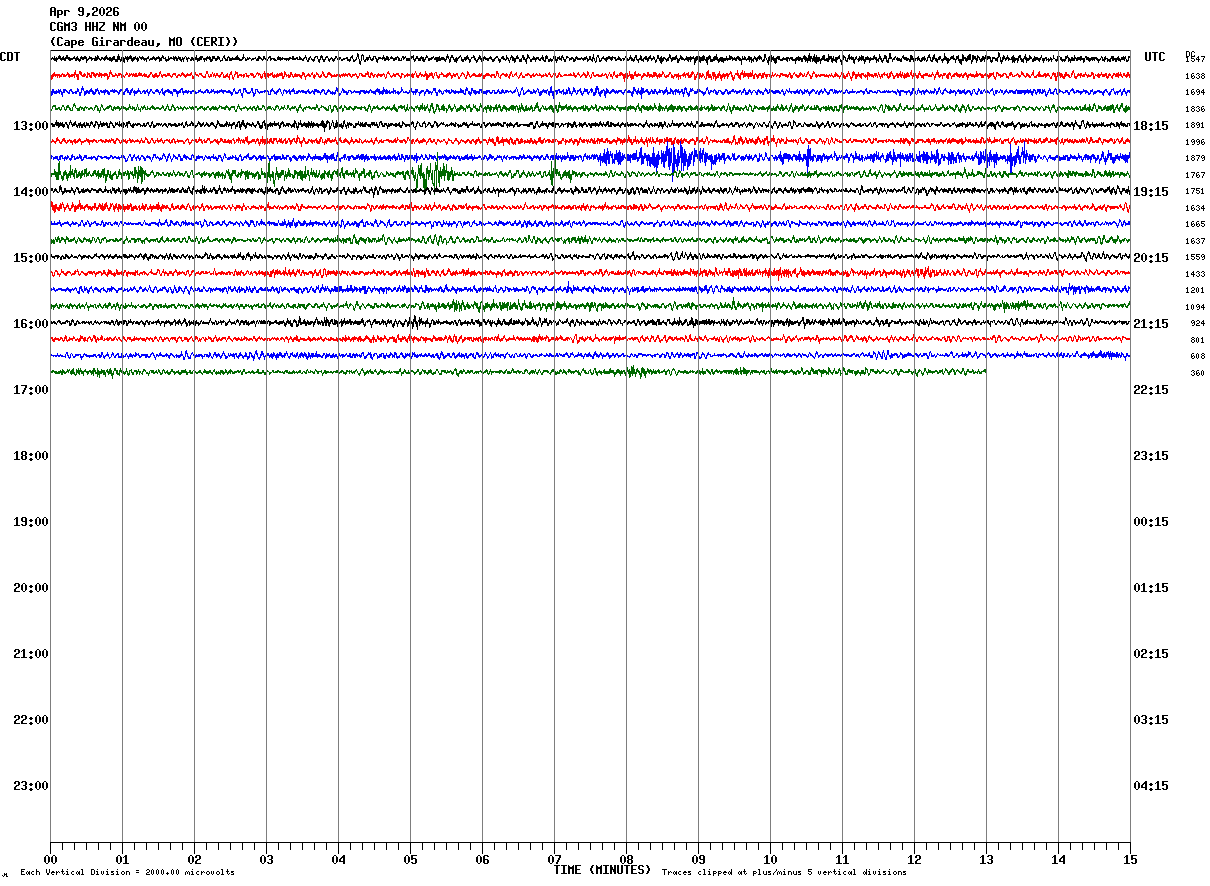Click the 23:15 UTC time label
The height and width of the screenshot is (886, 1210).
1151,456
